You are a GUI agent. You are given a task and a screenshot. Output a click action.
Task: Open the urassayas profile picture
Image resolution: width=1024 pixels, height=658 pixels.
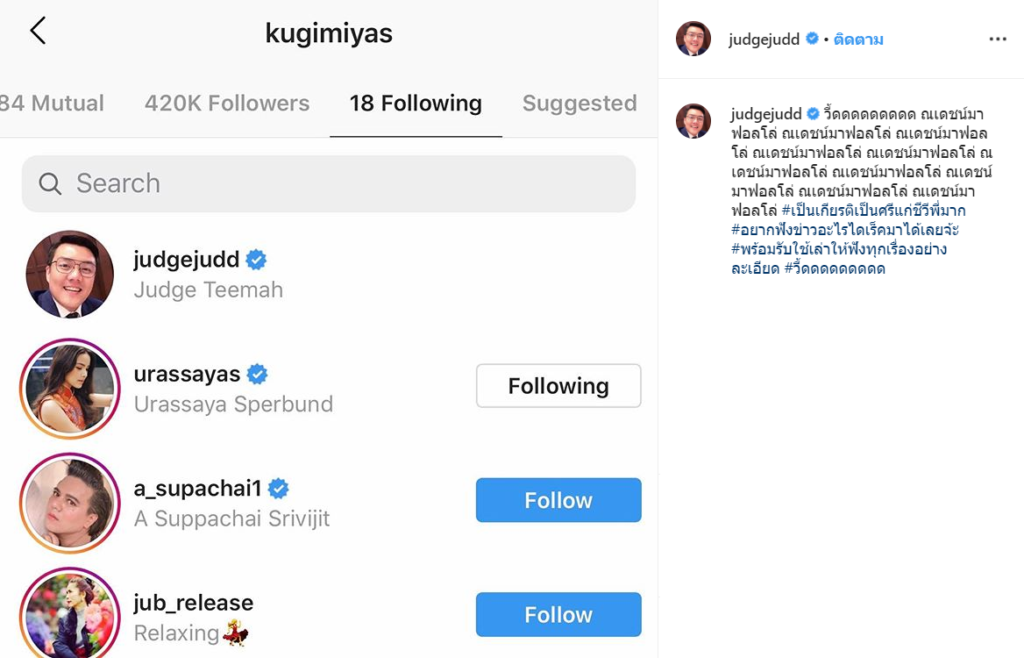click(70, 388)
